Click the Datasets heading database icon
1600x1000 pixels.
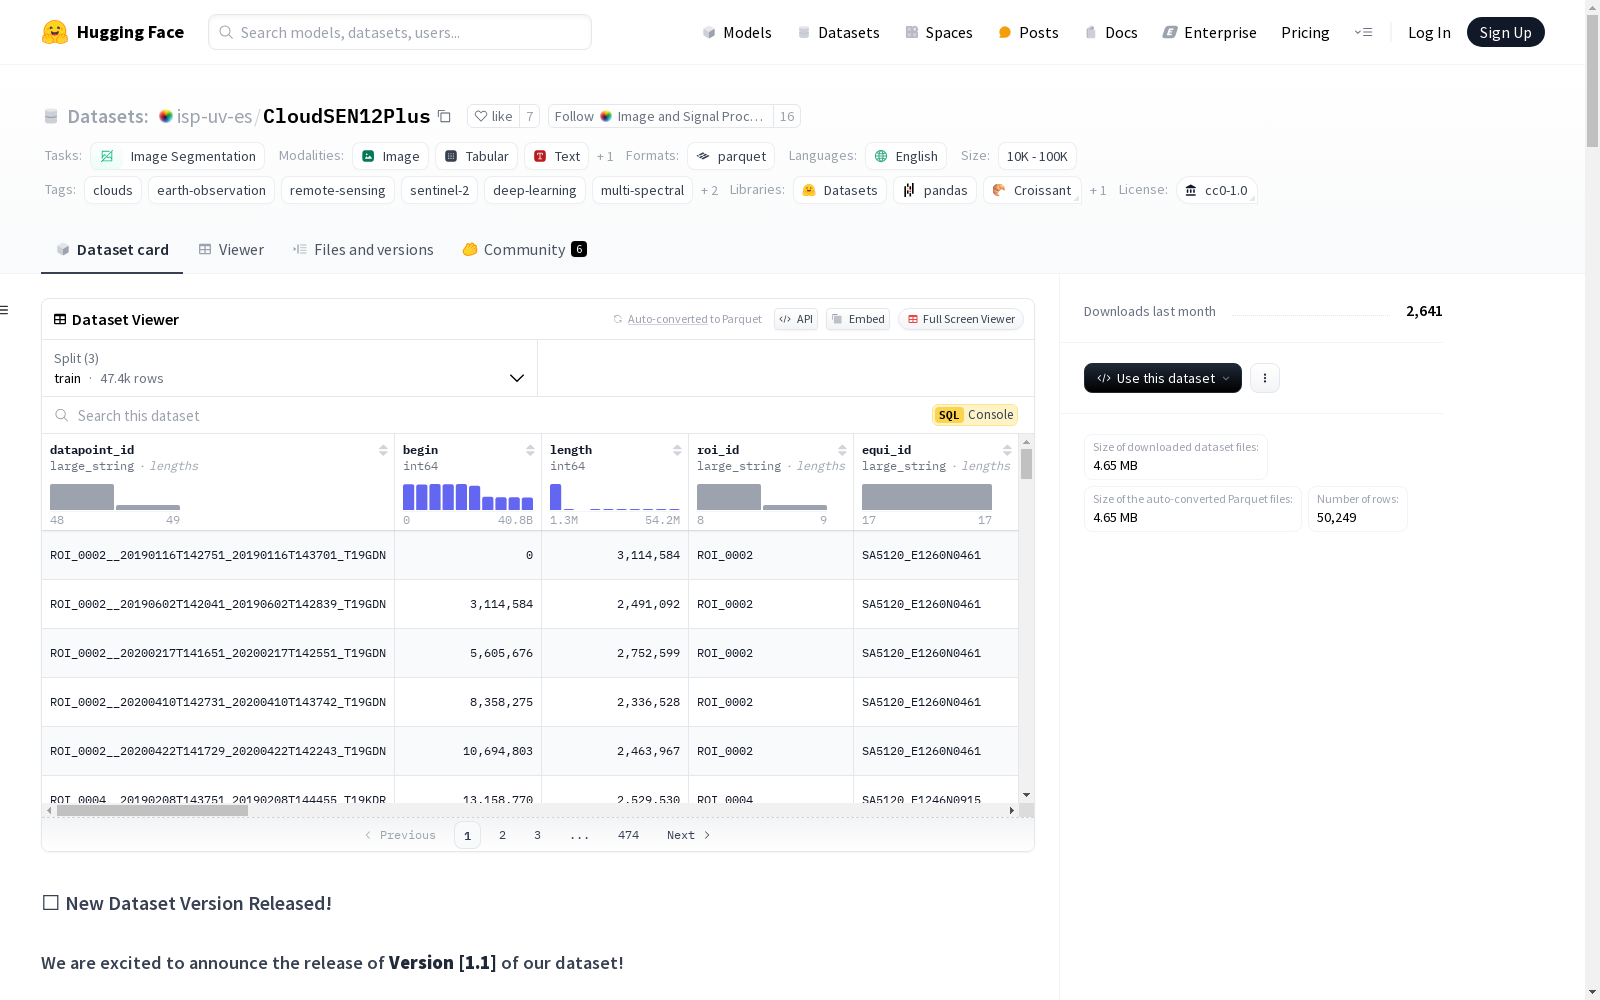(51, 116)
